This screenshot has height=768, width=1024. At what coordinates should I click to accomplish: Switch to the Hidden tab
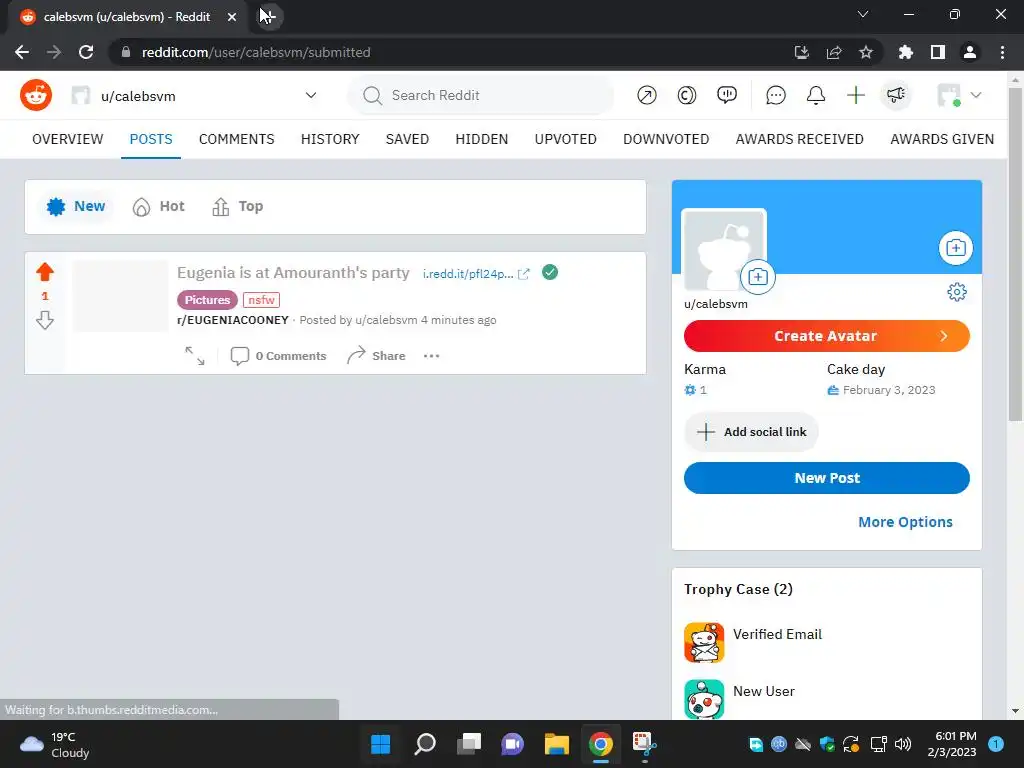pyautogui.click(x=482, y=139)
